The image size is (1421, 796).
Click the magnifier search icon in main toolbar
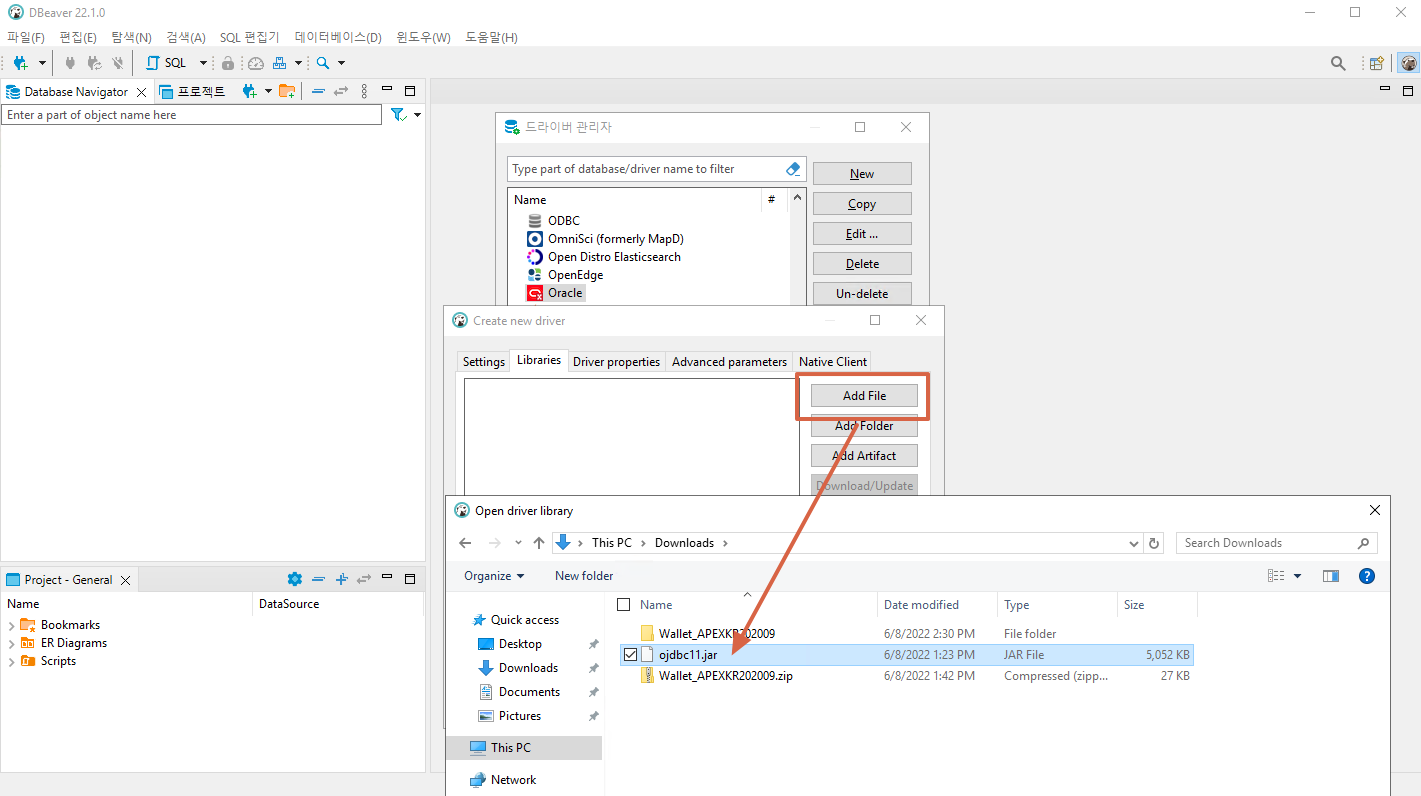323,63
